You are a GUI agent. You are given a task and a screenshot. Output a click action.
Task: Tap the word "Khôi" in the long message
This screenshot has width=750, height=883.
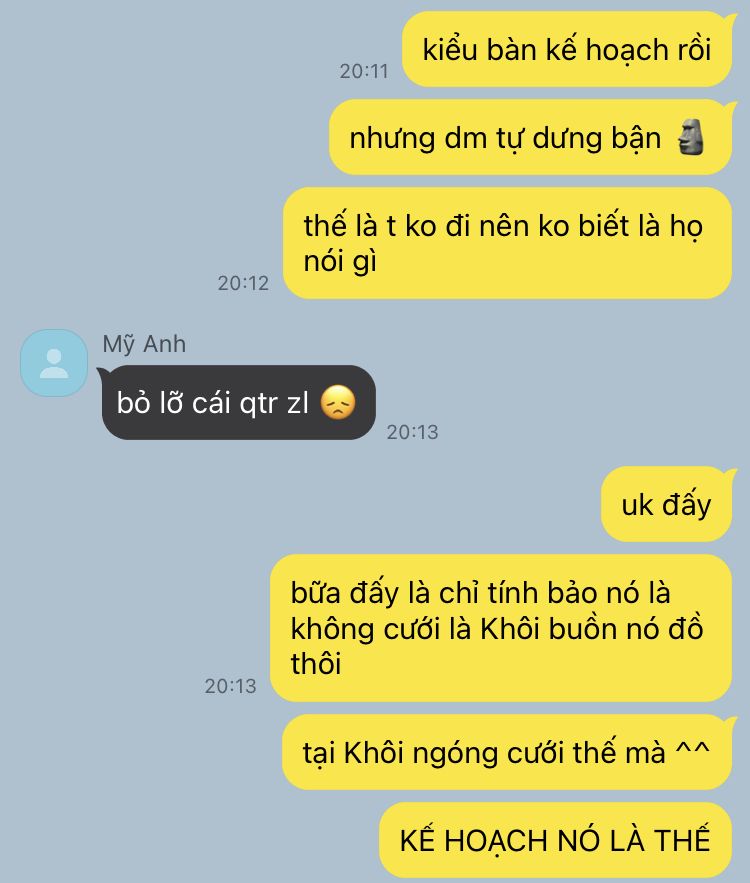coord(510,628)
